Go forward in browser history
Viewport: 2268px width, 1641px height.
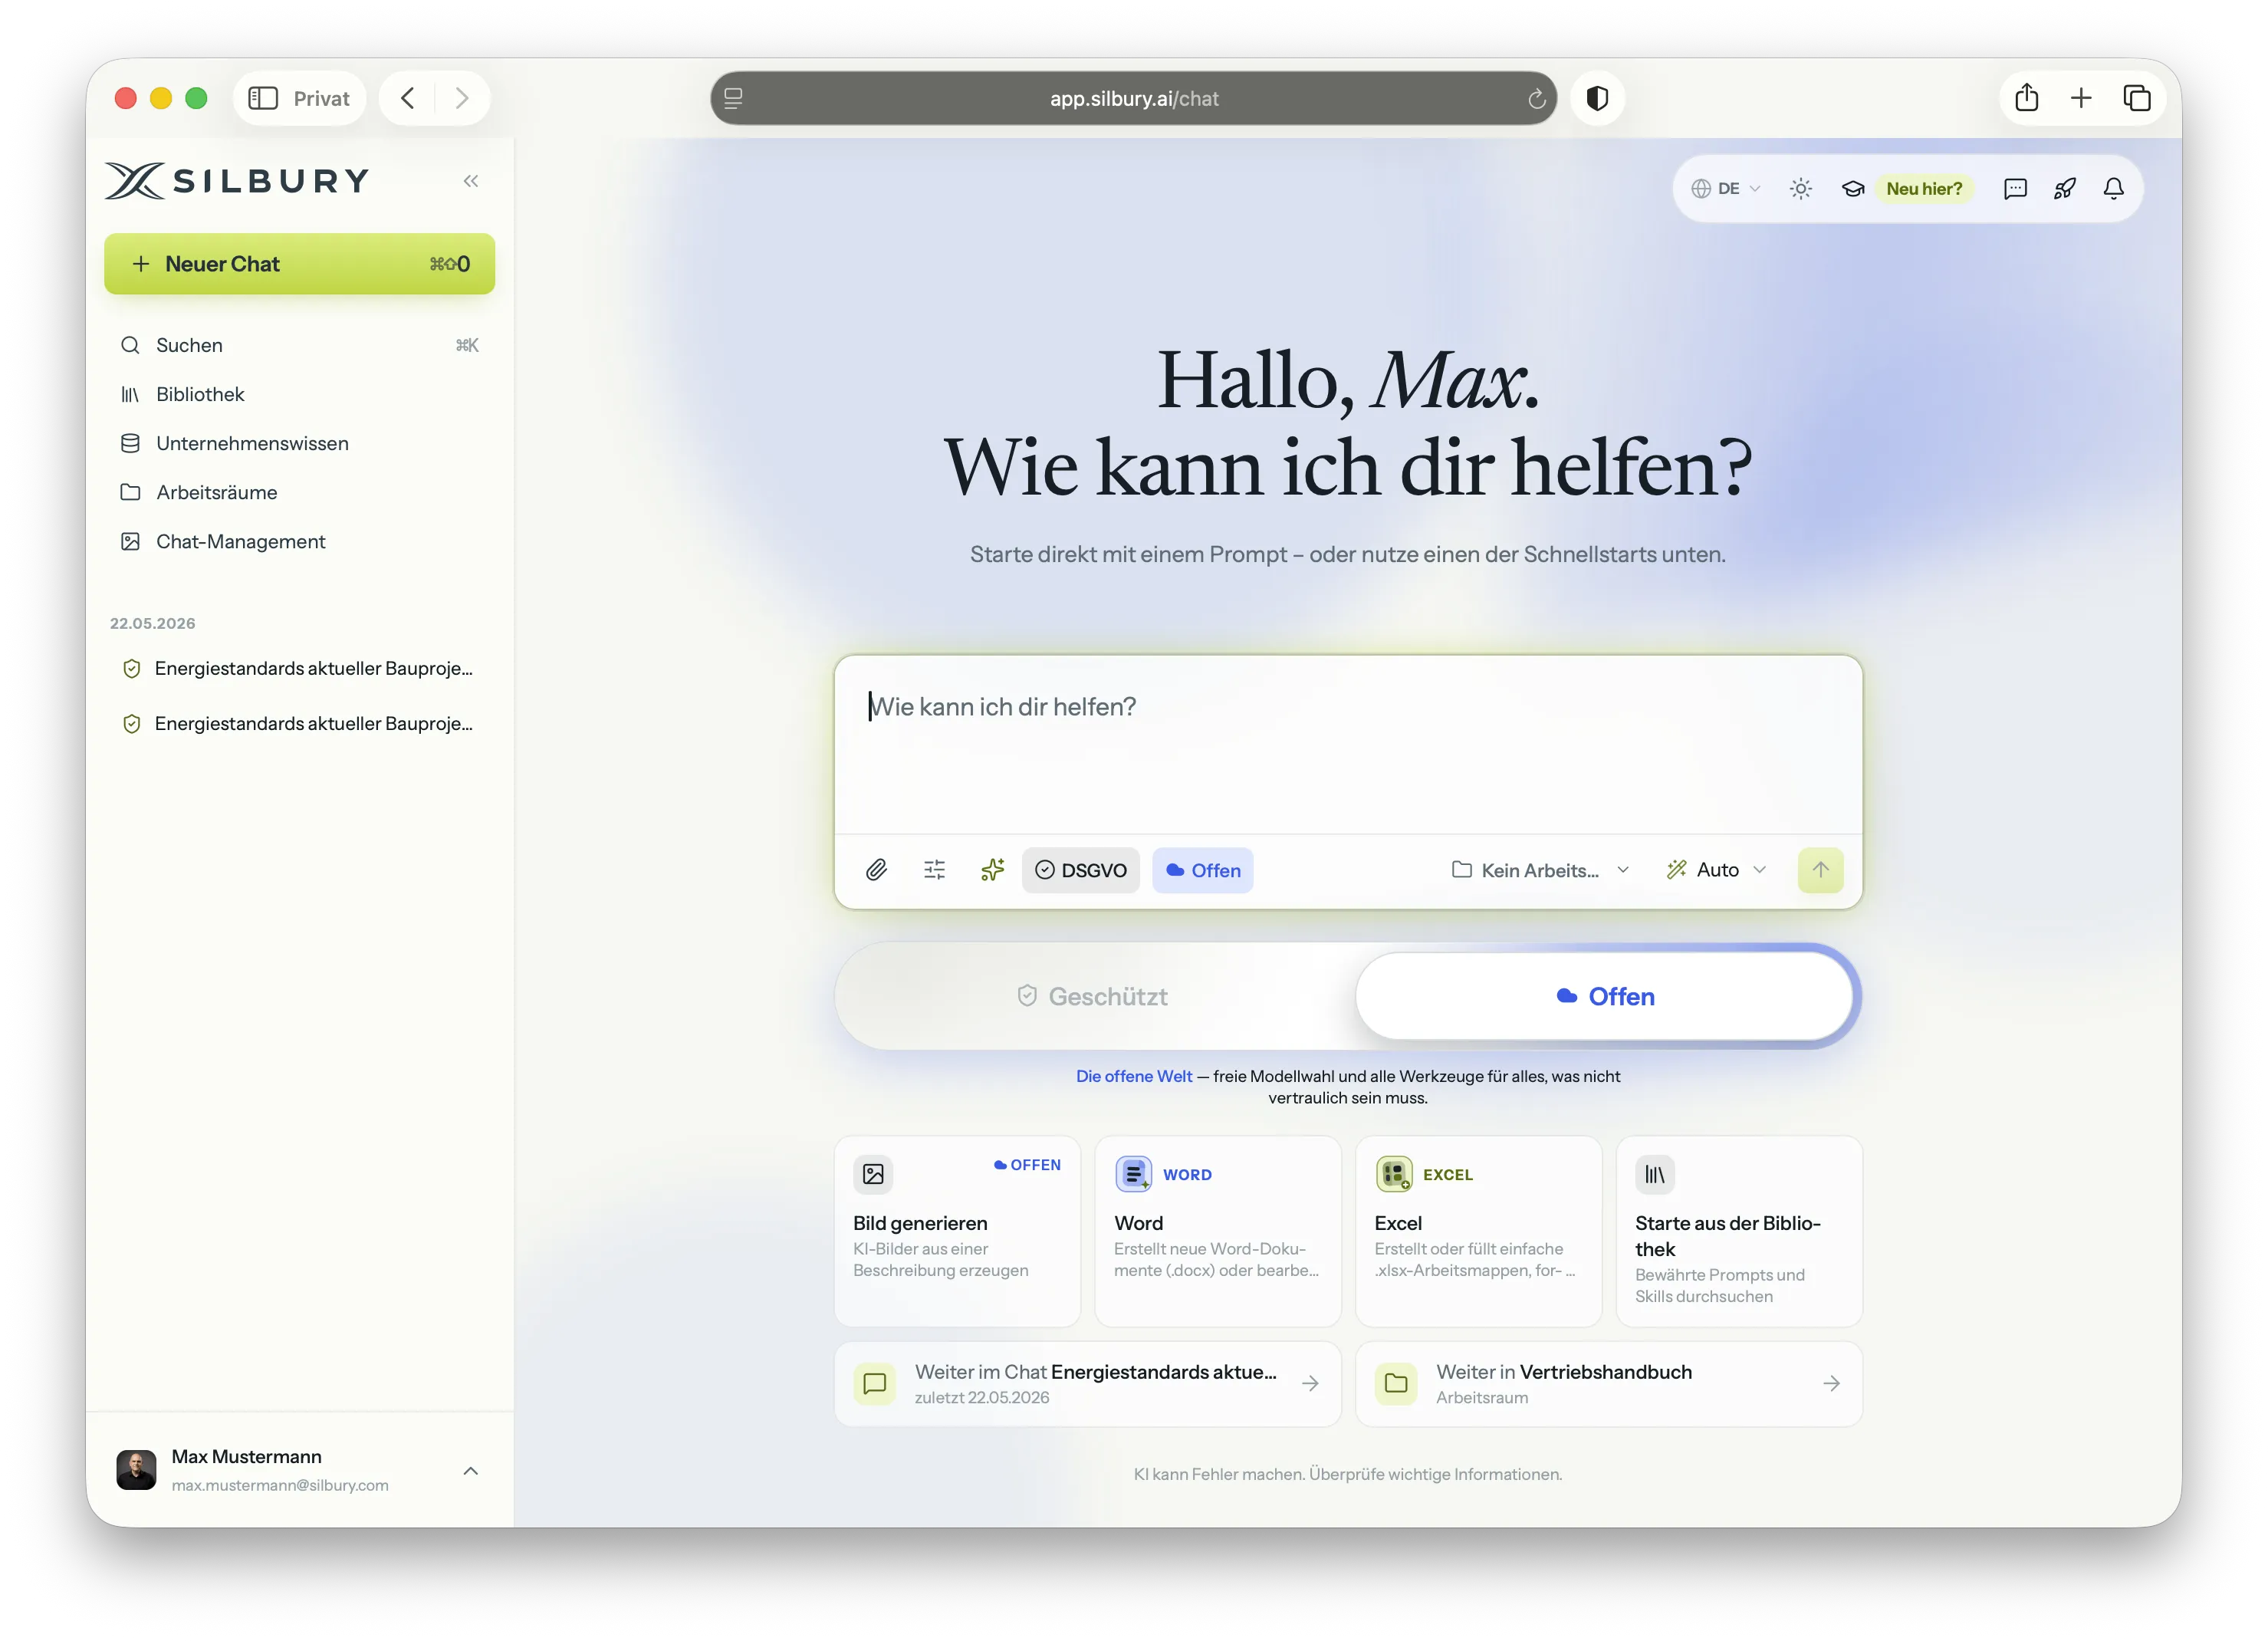[461, 98]
